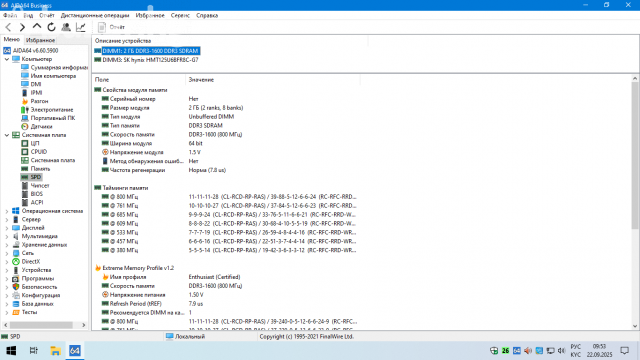Go back with the left arrow toolbar icon

pos(8,27)
